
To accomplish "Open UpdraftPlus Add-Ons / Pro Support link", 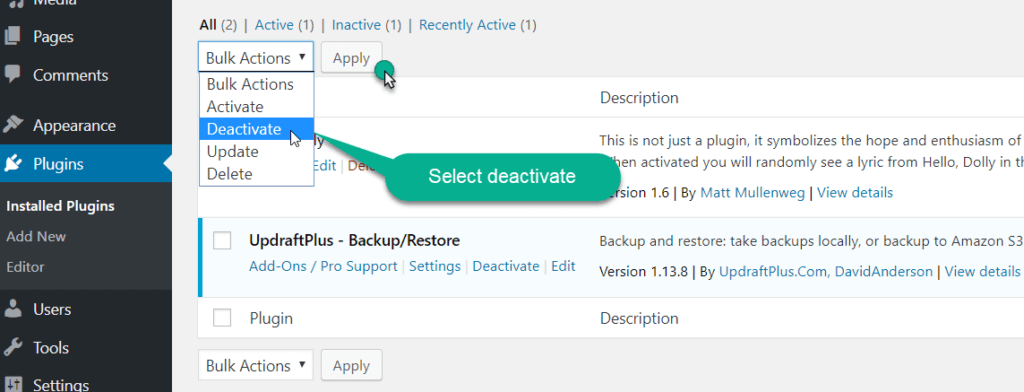I will (323, 266).
